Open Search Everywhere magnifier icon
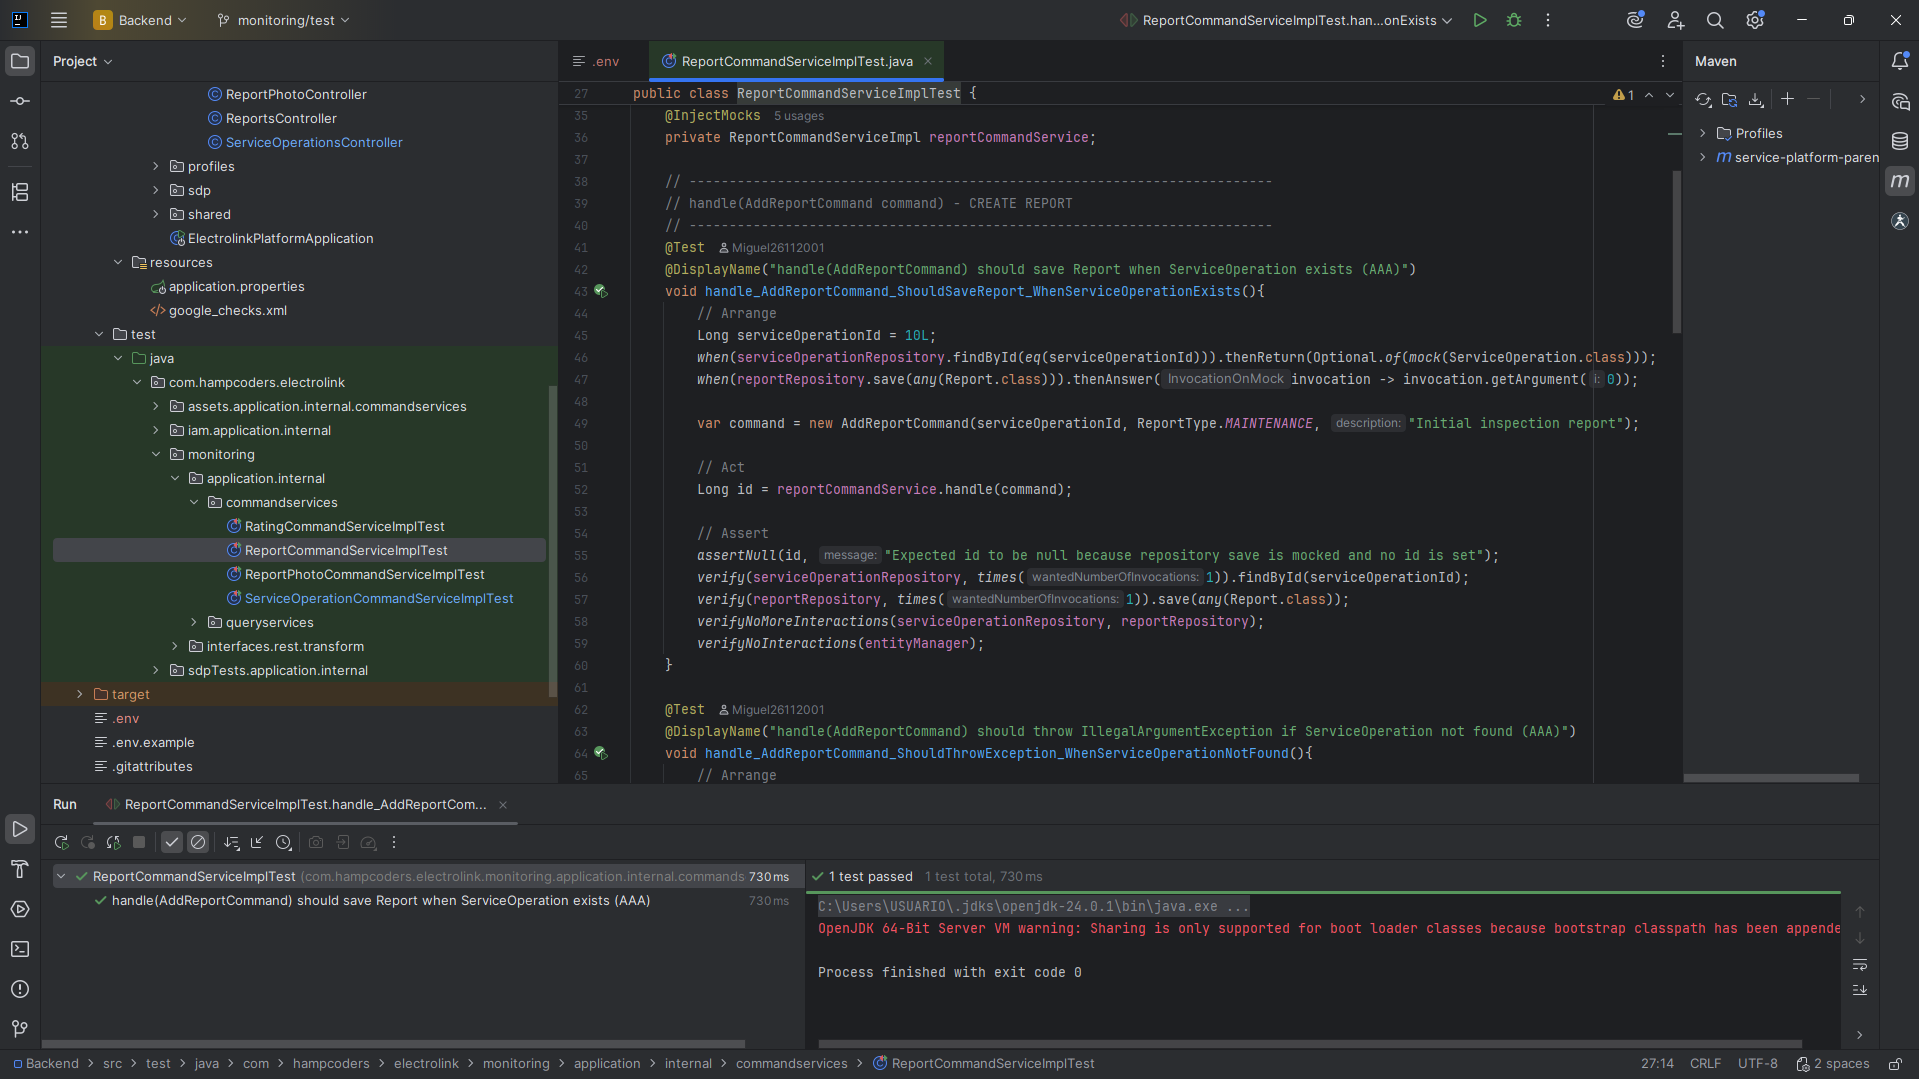Viewport: 1919px width, 1079px height. coord(1714,20)
